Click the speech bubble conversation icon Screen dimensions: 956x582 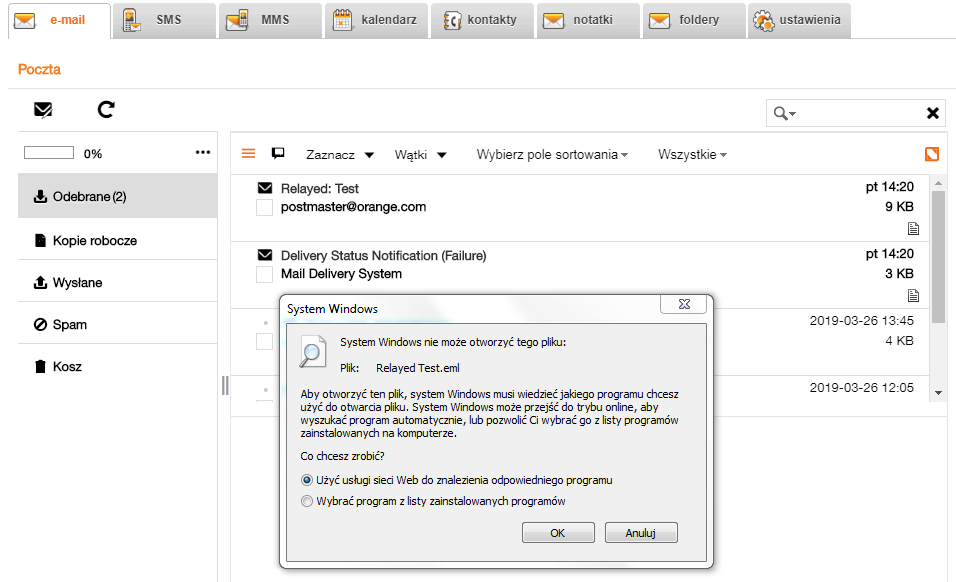tap(278, 153)
